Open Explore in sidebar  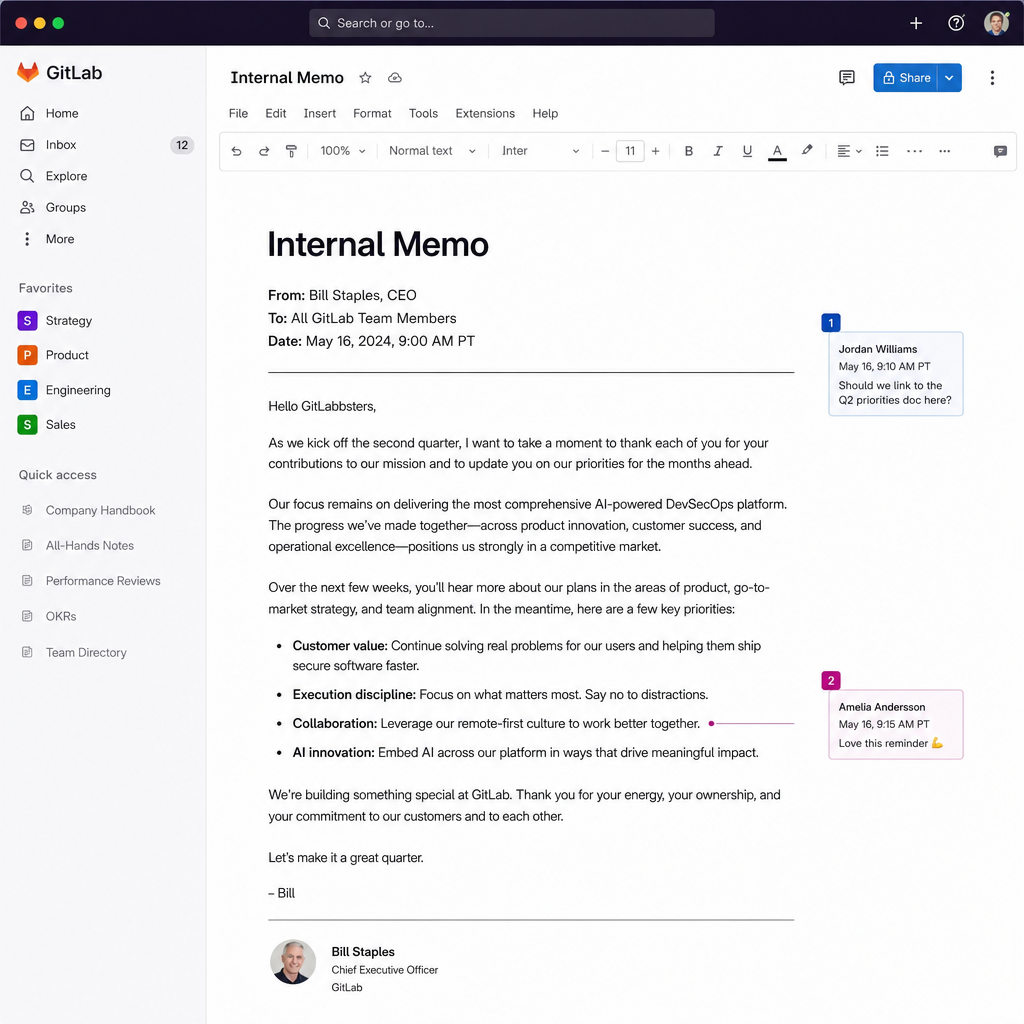coord(104,176)
